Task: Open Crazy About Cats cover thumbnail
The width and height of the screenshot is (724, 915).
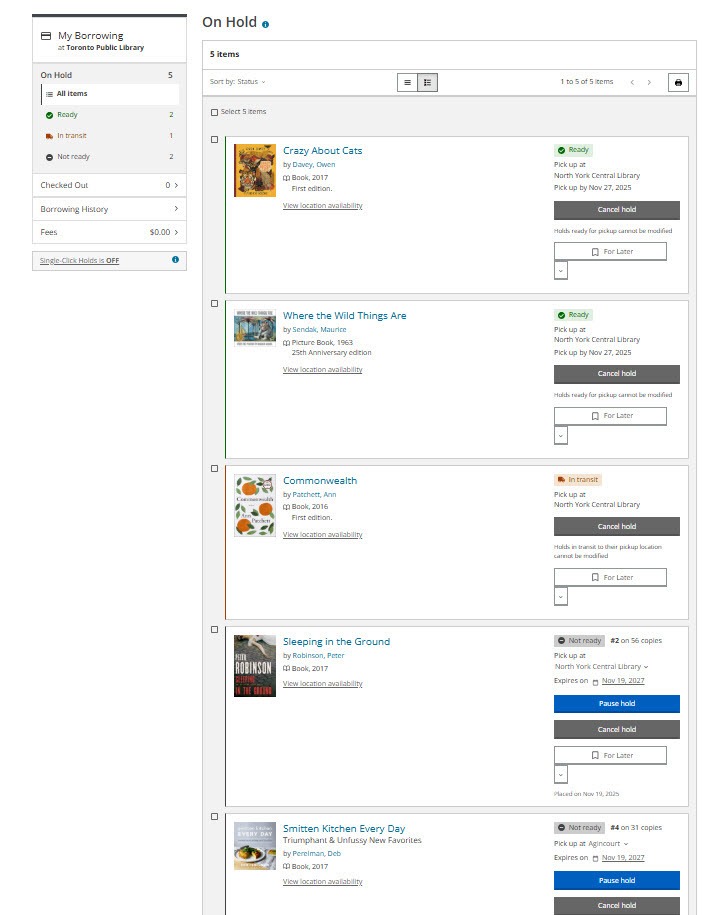Action: point(255,170)
